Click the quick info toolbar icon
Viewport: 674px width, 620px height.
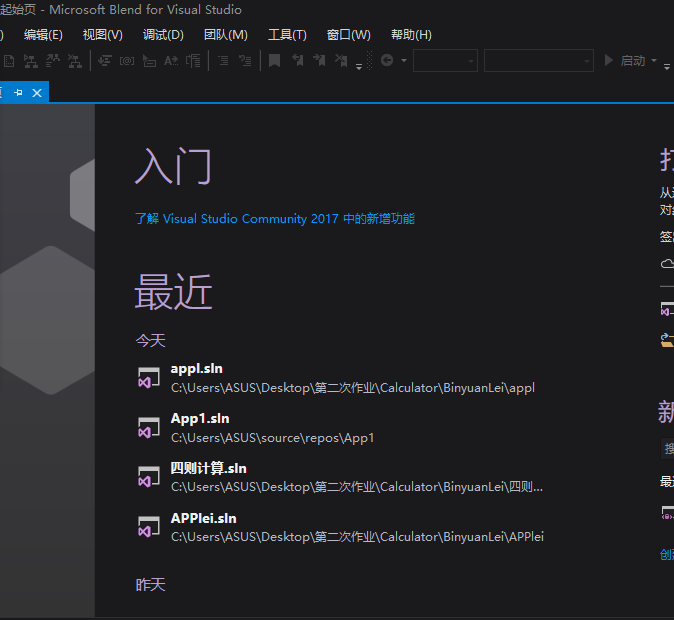(x=149, y=61)
